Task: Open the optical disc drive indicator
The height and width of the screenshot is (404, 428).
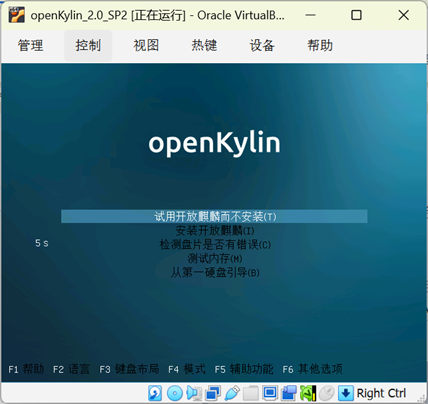Action: (x=175, y=393)
